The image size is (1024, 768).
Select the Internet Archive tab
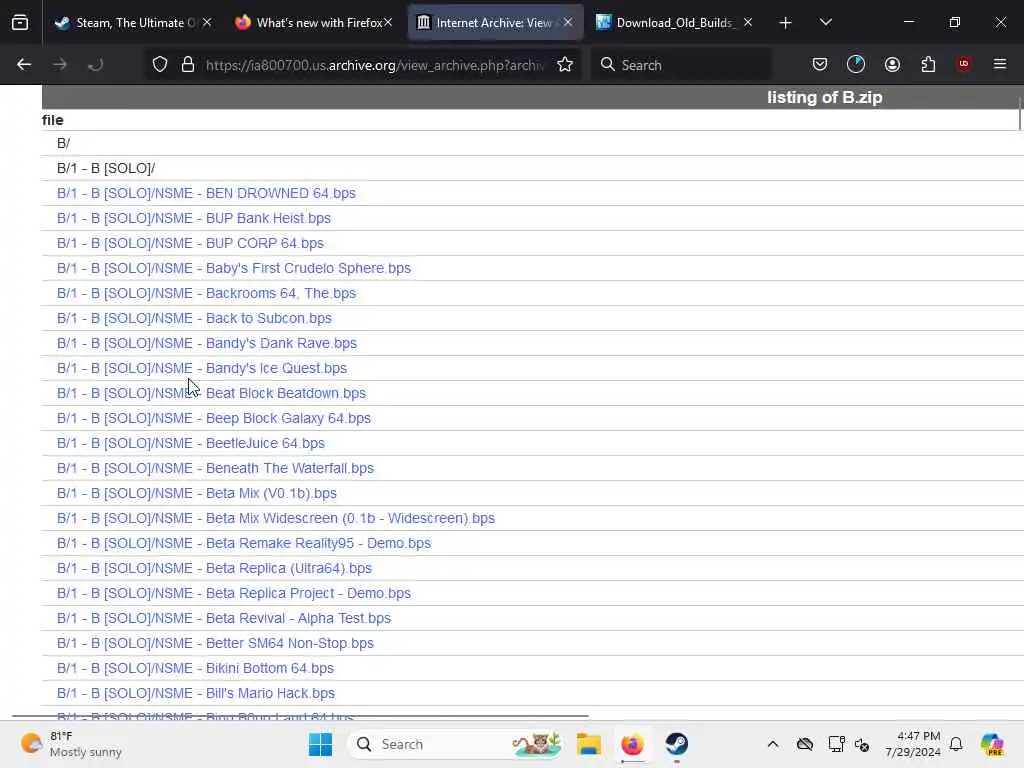[x=496, y=23]
